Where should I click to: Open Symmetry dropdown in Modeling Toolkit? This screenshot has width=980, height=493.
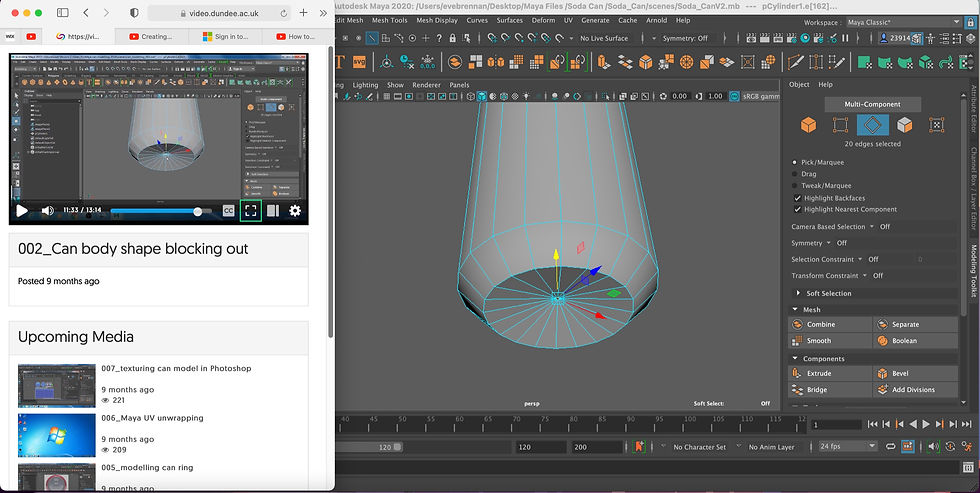click(829, 243)
